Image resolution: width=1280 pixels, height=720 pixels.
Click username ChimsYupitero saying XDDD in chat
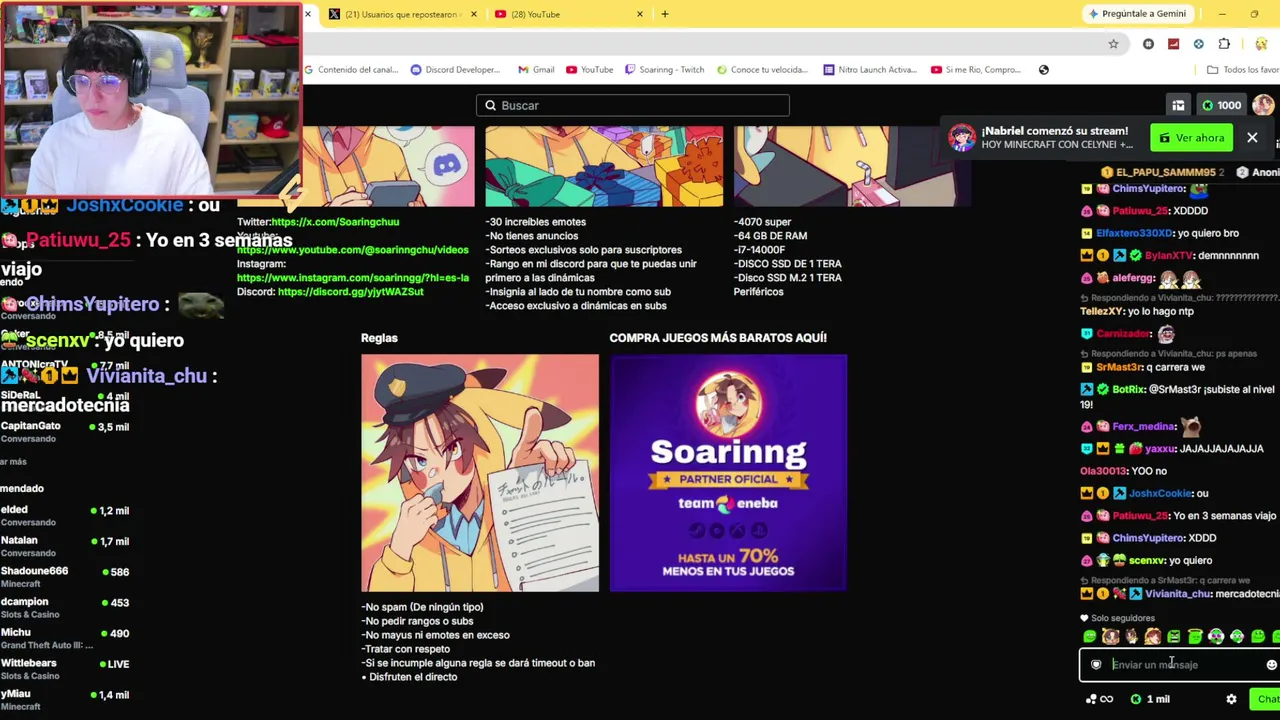click(x=1147, y=538)
